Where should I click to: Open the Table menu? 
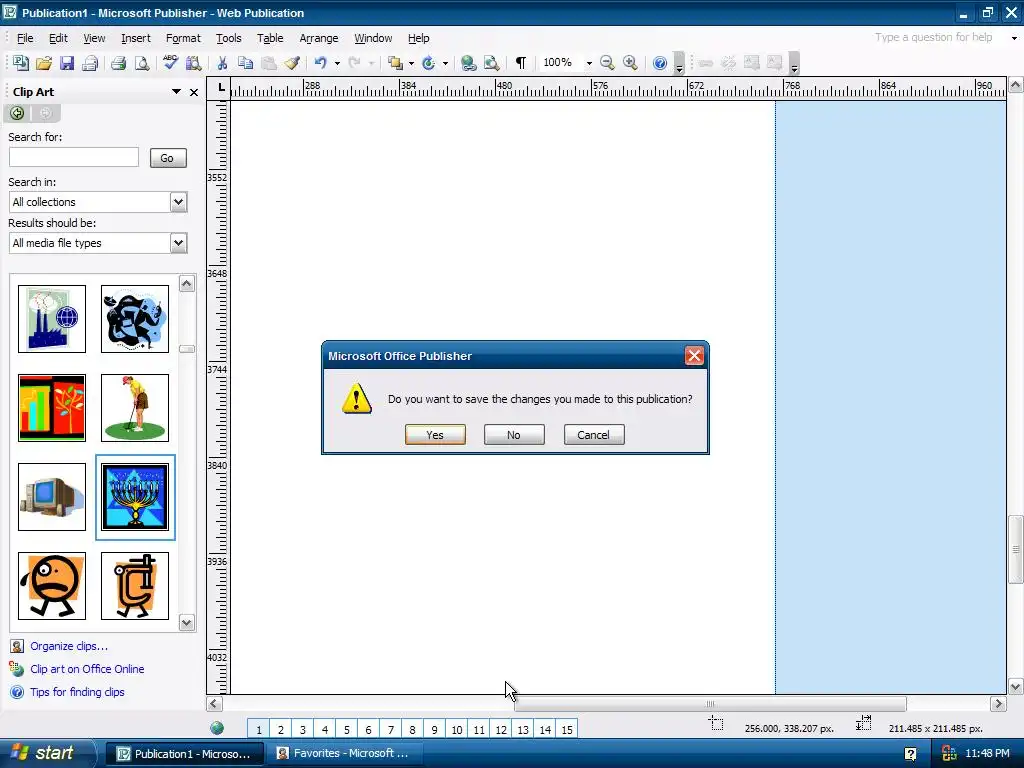pos(270,38)
